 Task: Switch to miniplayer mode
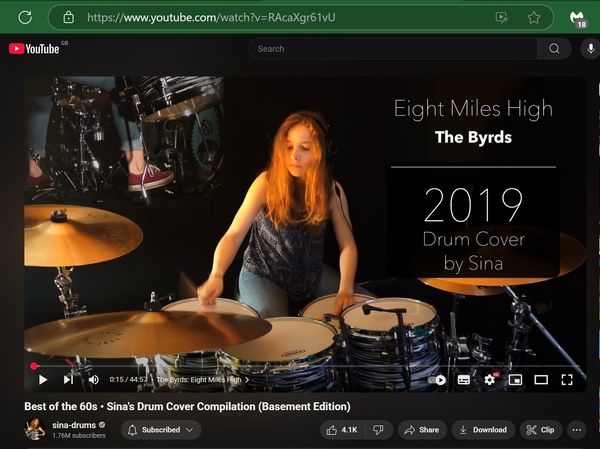click(x=515, y=380)
